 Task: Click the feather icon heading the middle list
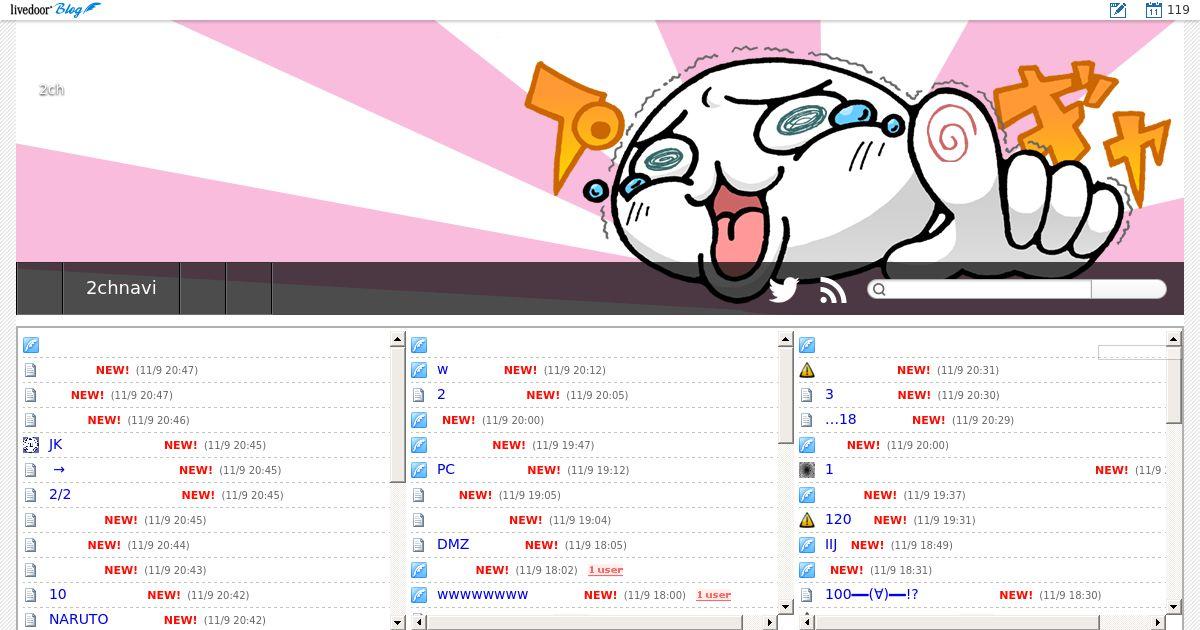point(419,345)
